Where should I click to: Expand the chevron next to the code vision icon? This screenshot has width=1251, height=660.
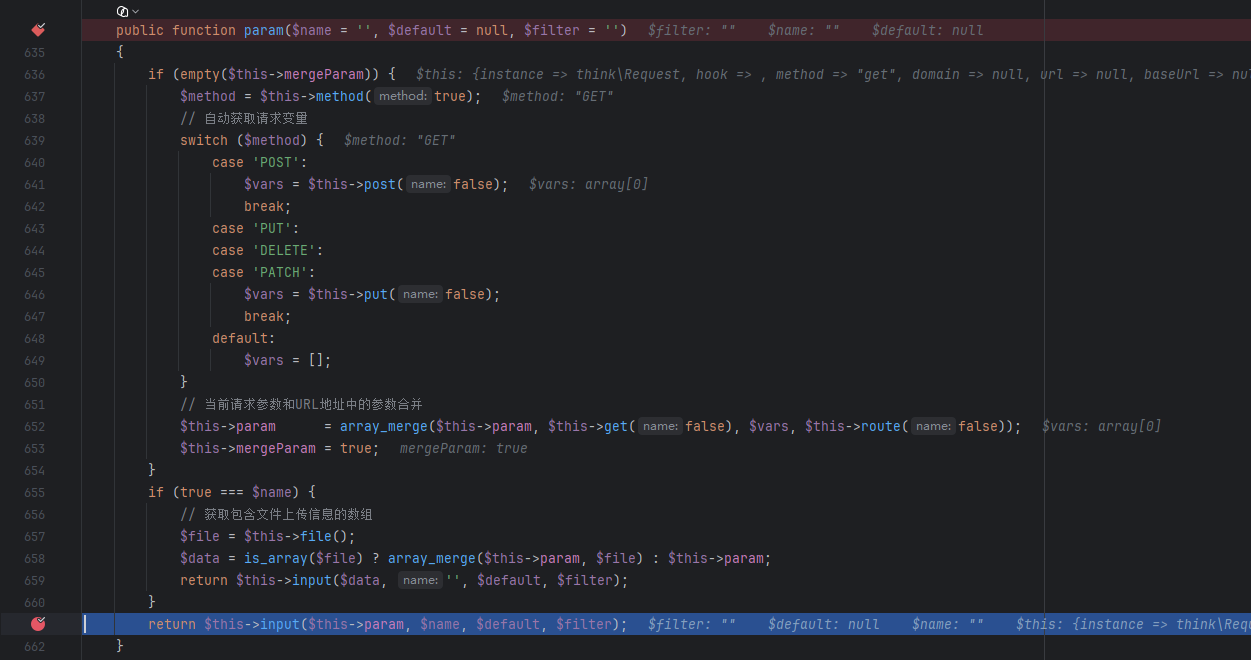click(x=136, y=11)
